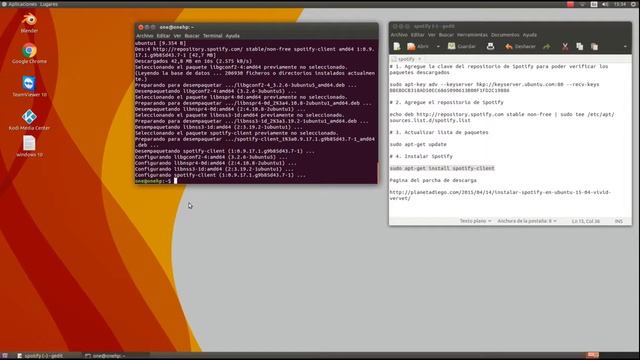Click the green redo arrow in gedit
This screenshot has width=640, height=360.
click(x=546, y=47)
